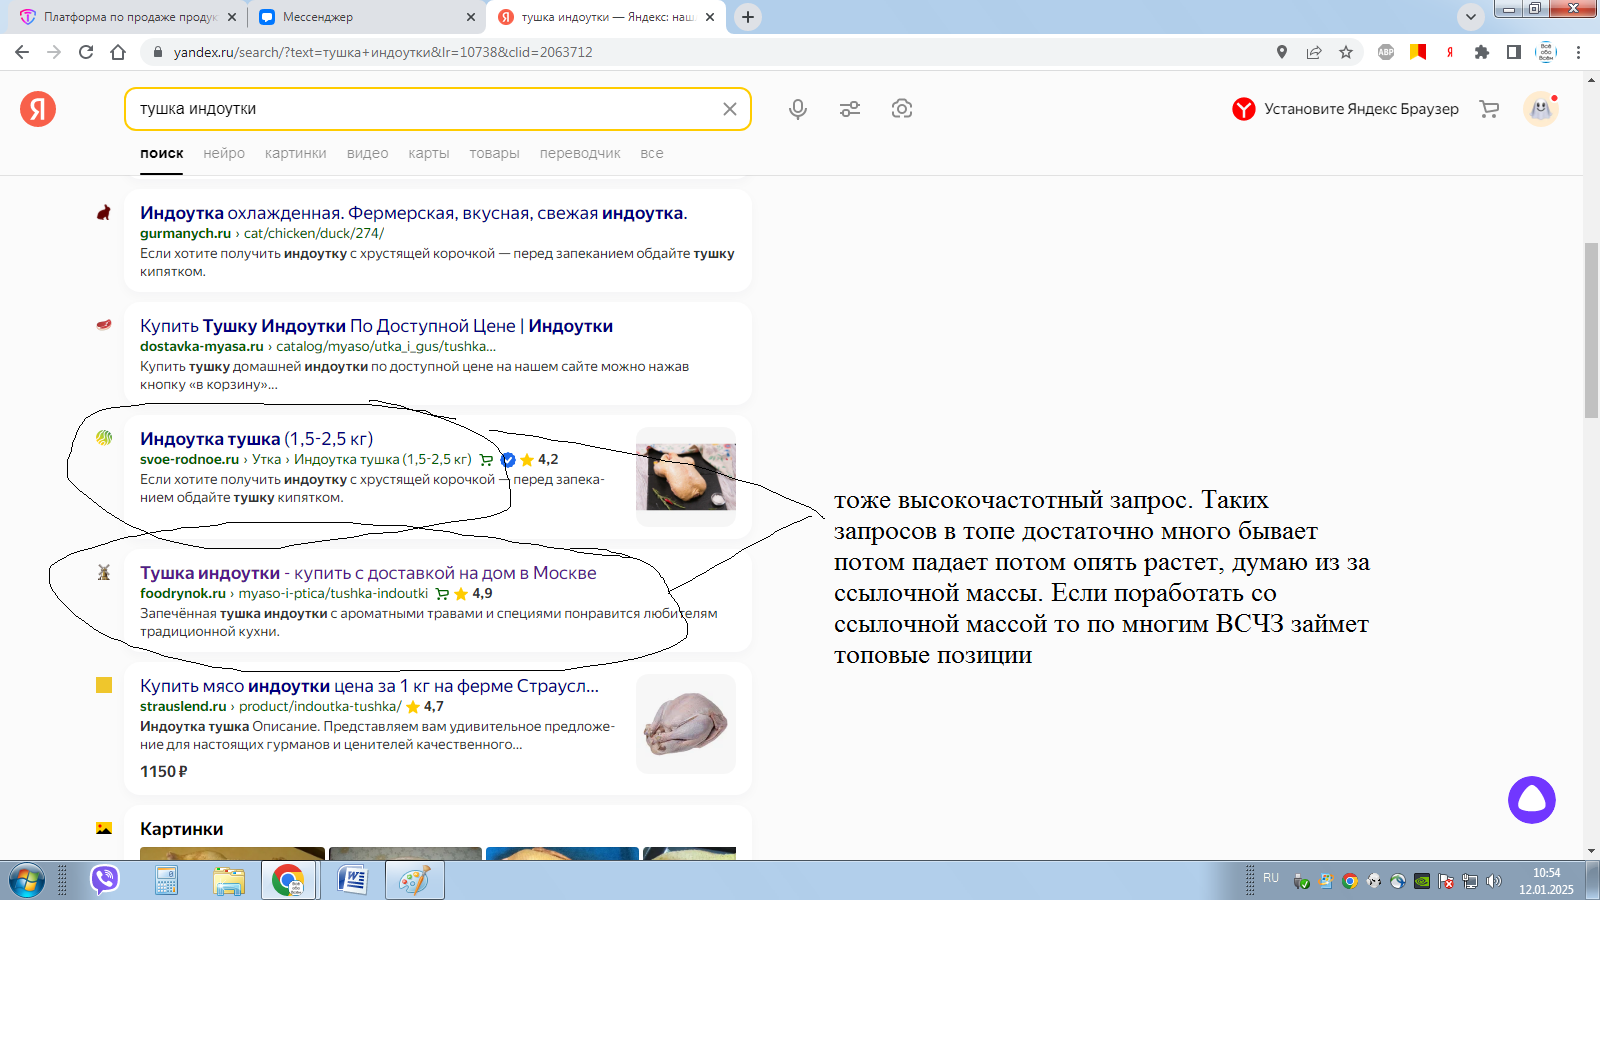Select the переводчик search tab

580,153
